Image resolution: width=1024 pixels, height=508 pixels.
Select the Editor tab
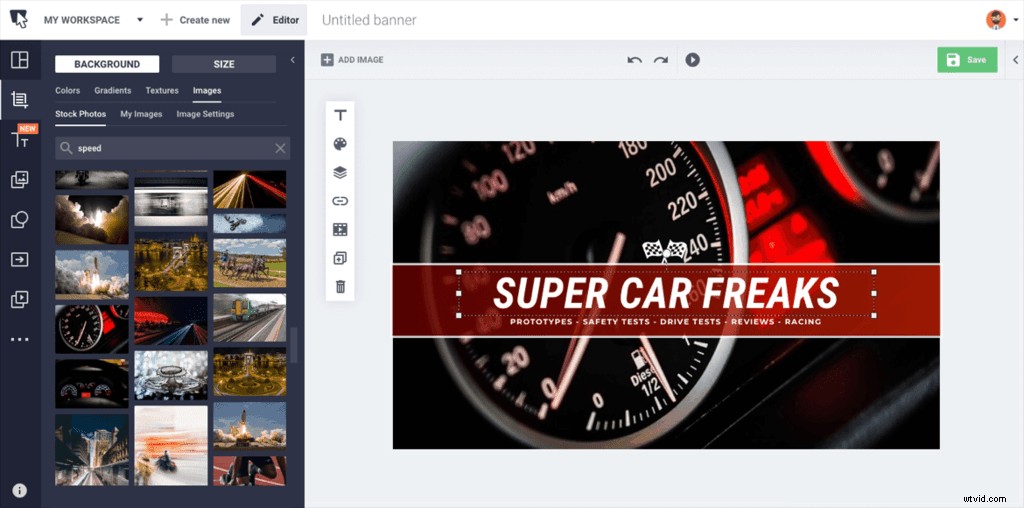pyautogui.click(x=274, y=20)
